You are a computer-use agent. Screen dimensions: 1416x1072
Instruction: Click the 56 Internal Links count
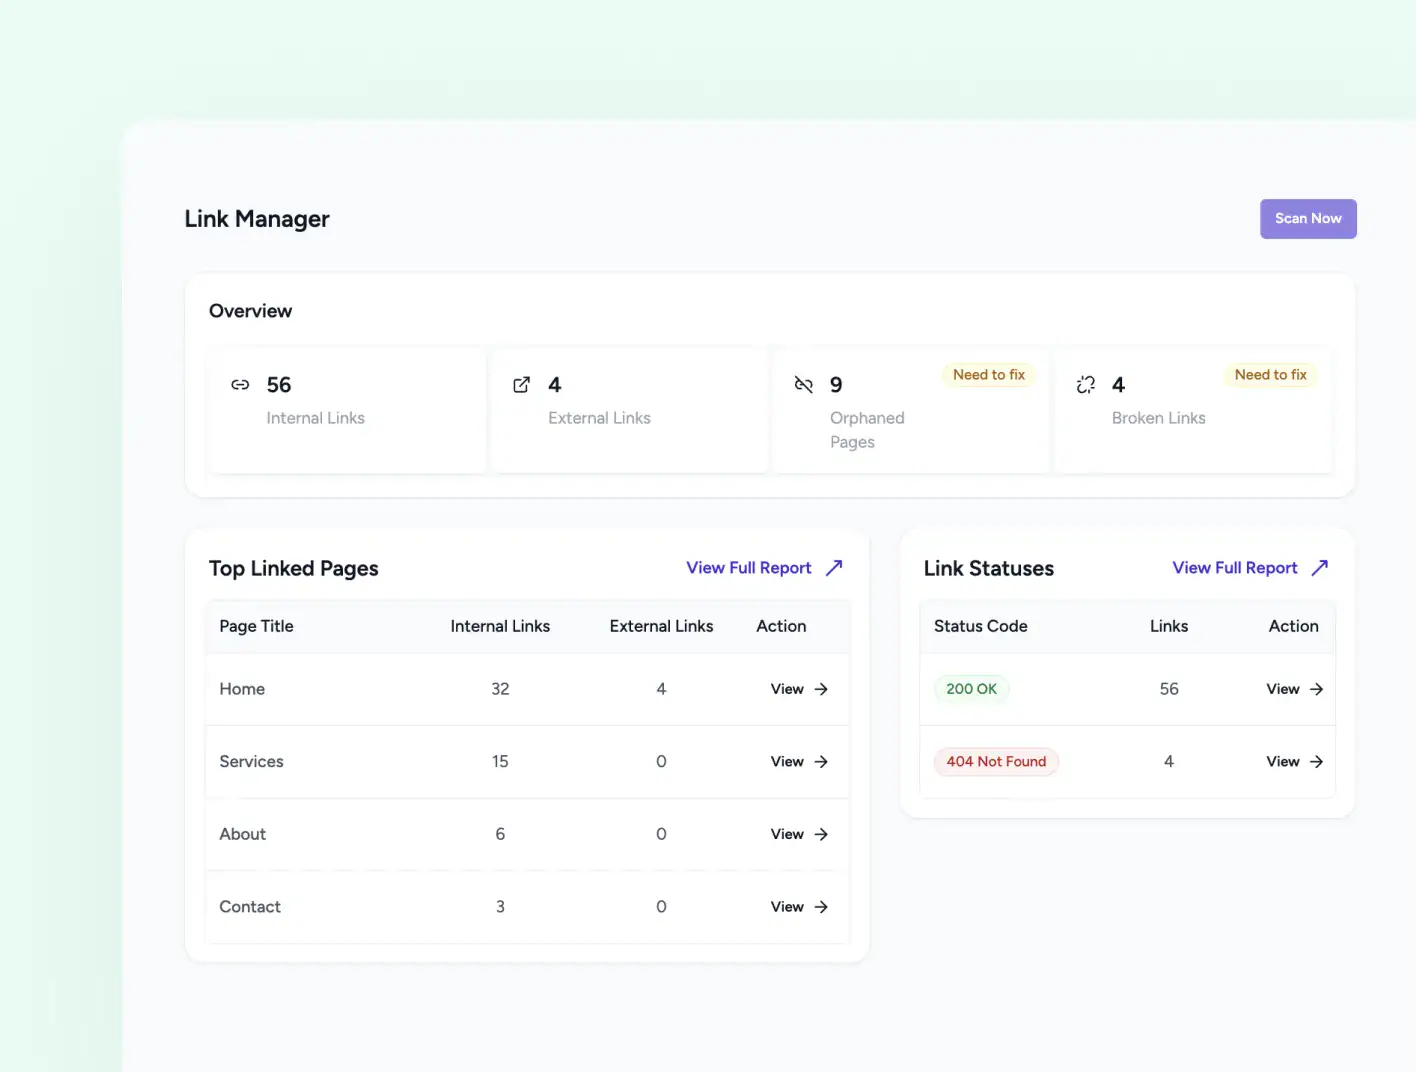coord(279,385)
